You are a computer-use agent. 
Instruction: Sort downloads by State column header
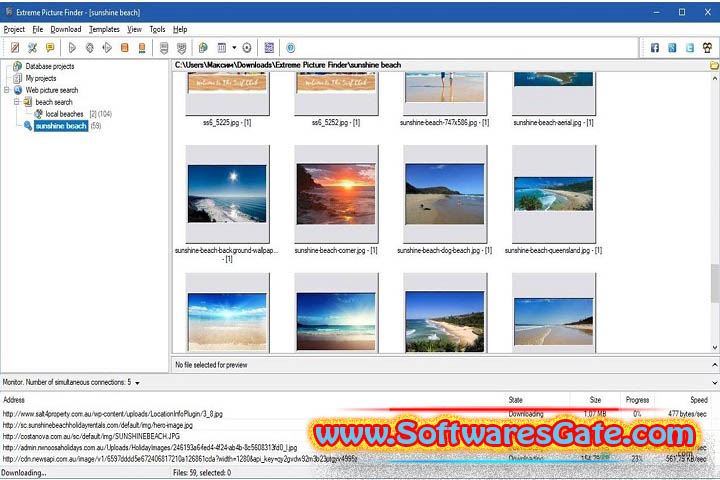click(x=537, y=400)
